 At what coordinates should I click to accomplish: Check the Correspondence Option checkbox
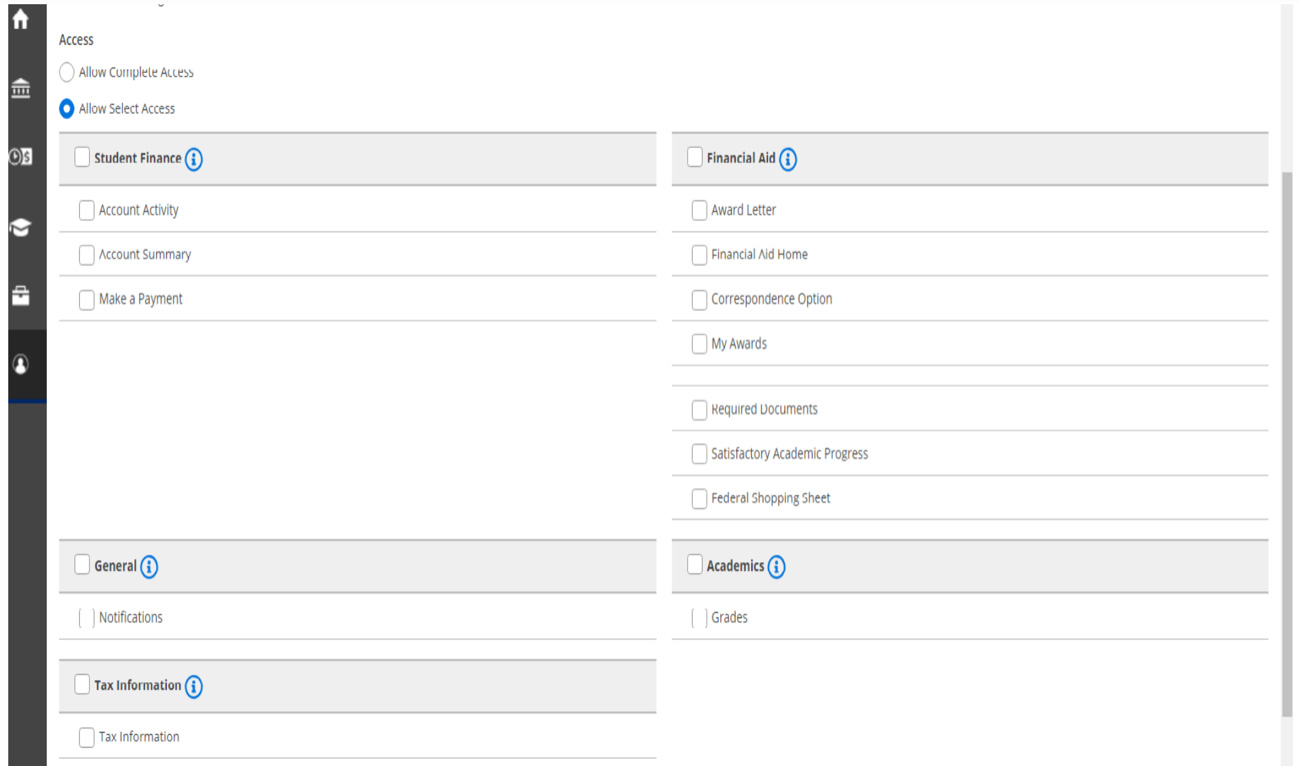coord(700,299)
